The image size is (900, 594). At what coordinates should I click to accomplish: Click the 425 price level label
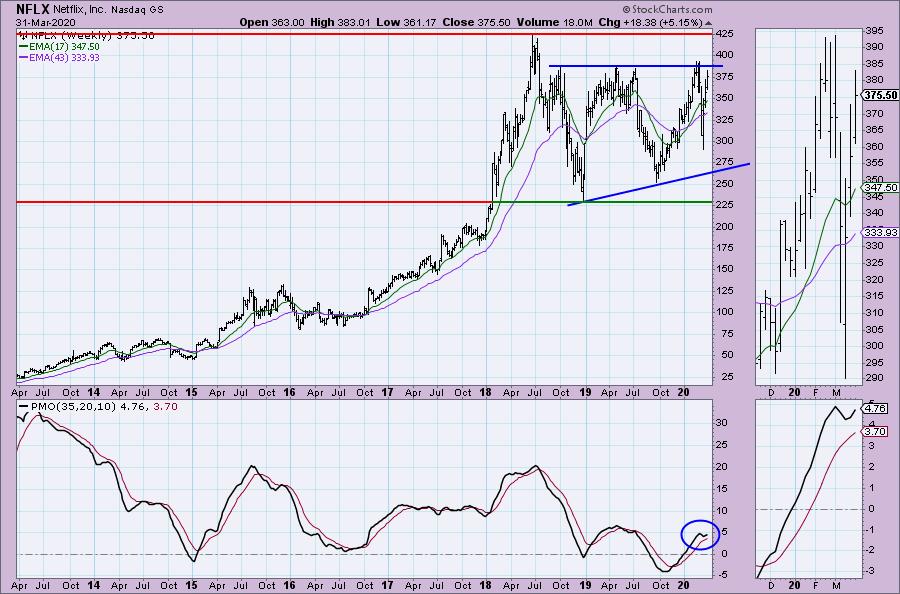click(724, 34)
